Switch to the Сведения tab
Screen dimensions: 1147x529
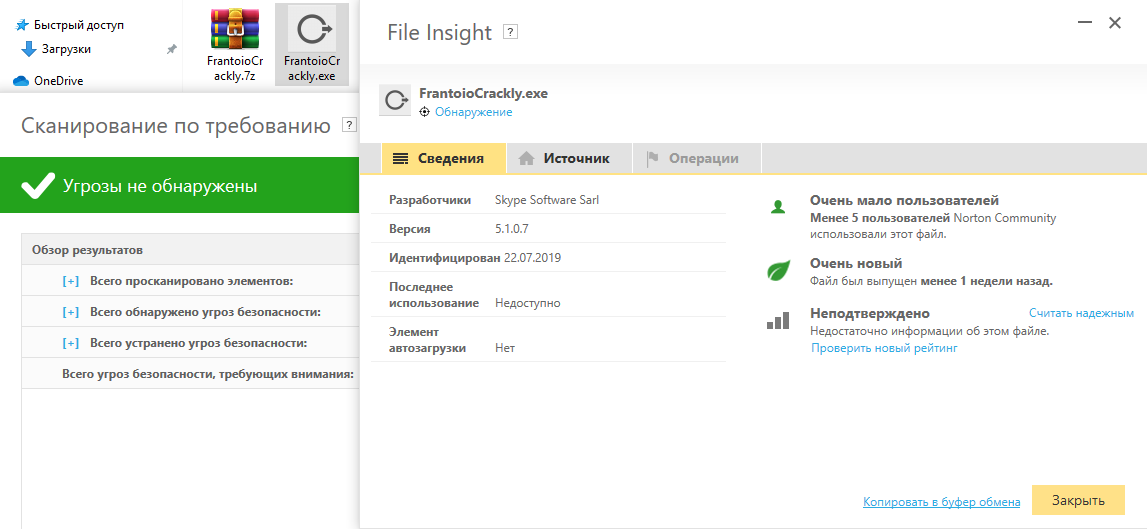(x=443, y=159)
